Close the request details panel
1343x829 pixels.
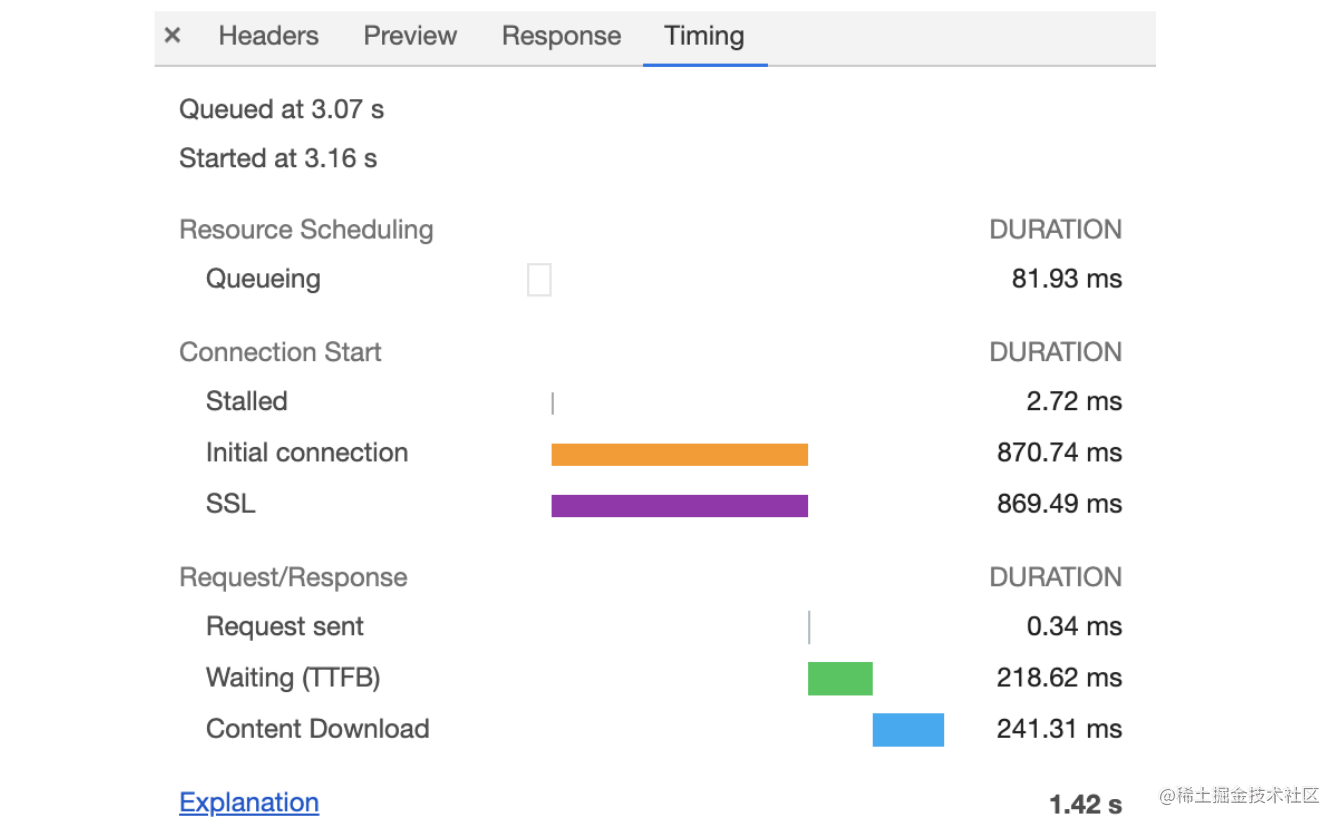[173, 36]
